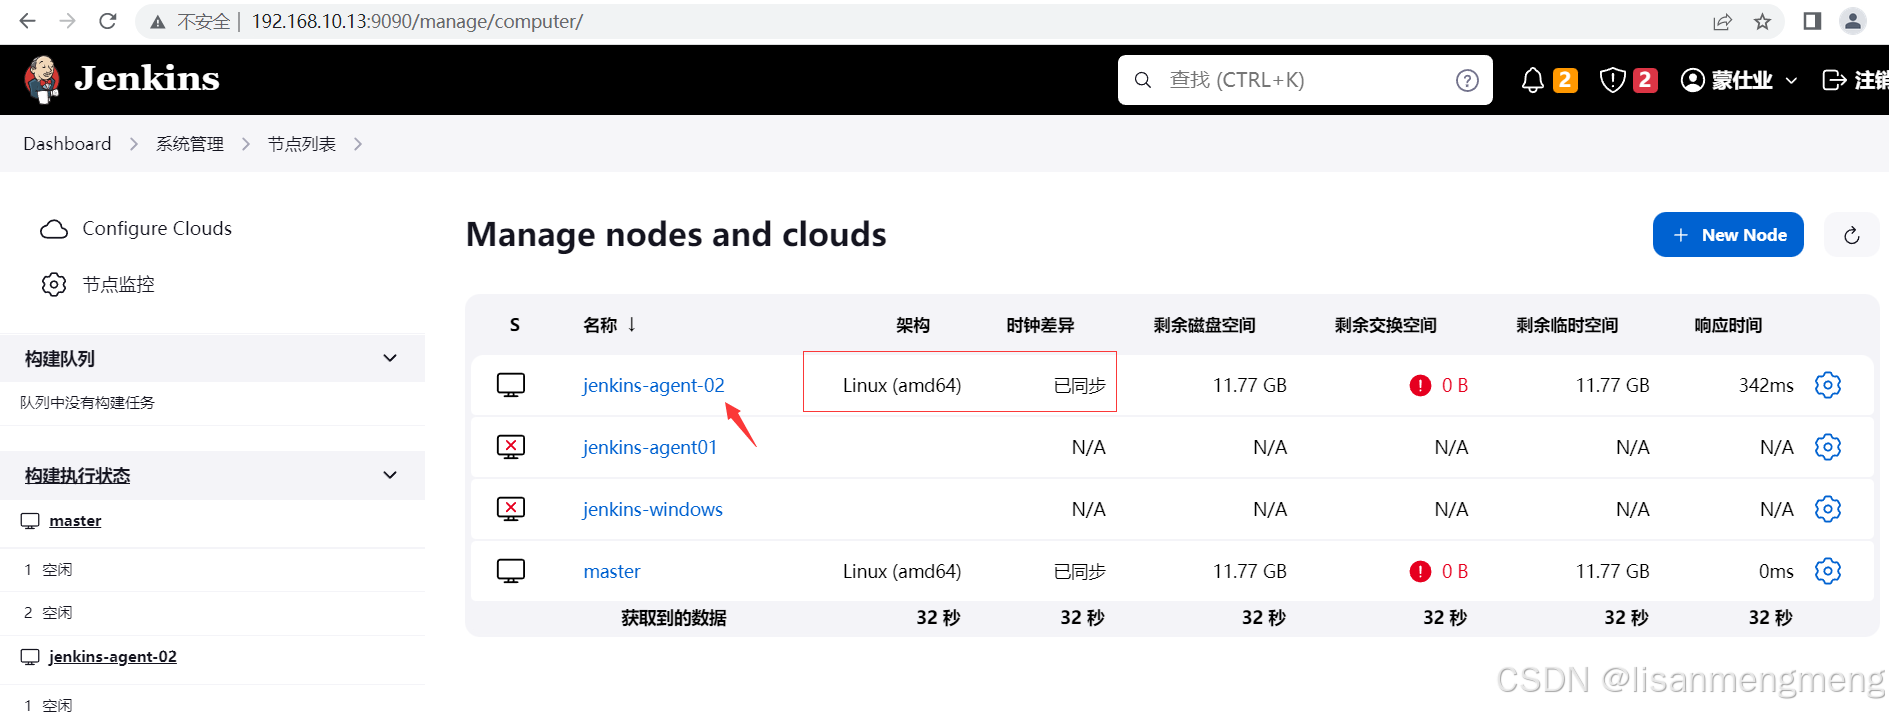
Task: Click the browser share page icon
Action: click(1722, 21)
